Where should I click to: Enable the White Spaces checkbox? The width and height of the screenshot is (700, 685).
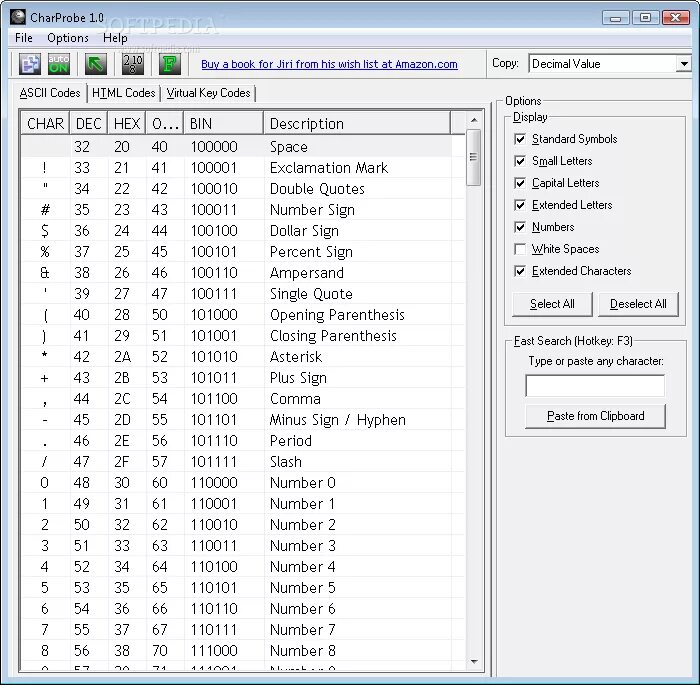pyautogui.click(x=520, y=249)
